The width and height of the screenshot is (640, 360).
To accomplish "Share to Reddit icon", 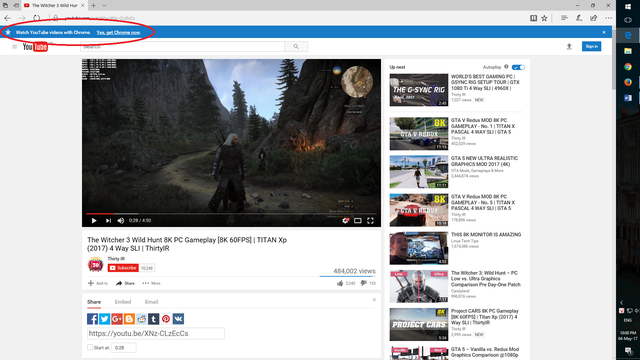I will tap(141, 319).
